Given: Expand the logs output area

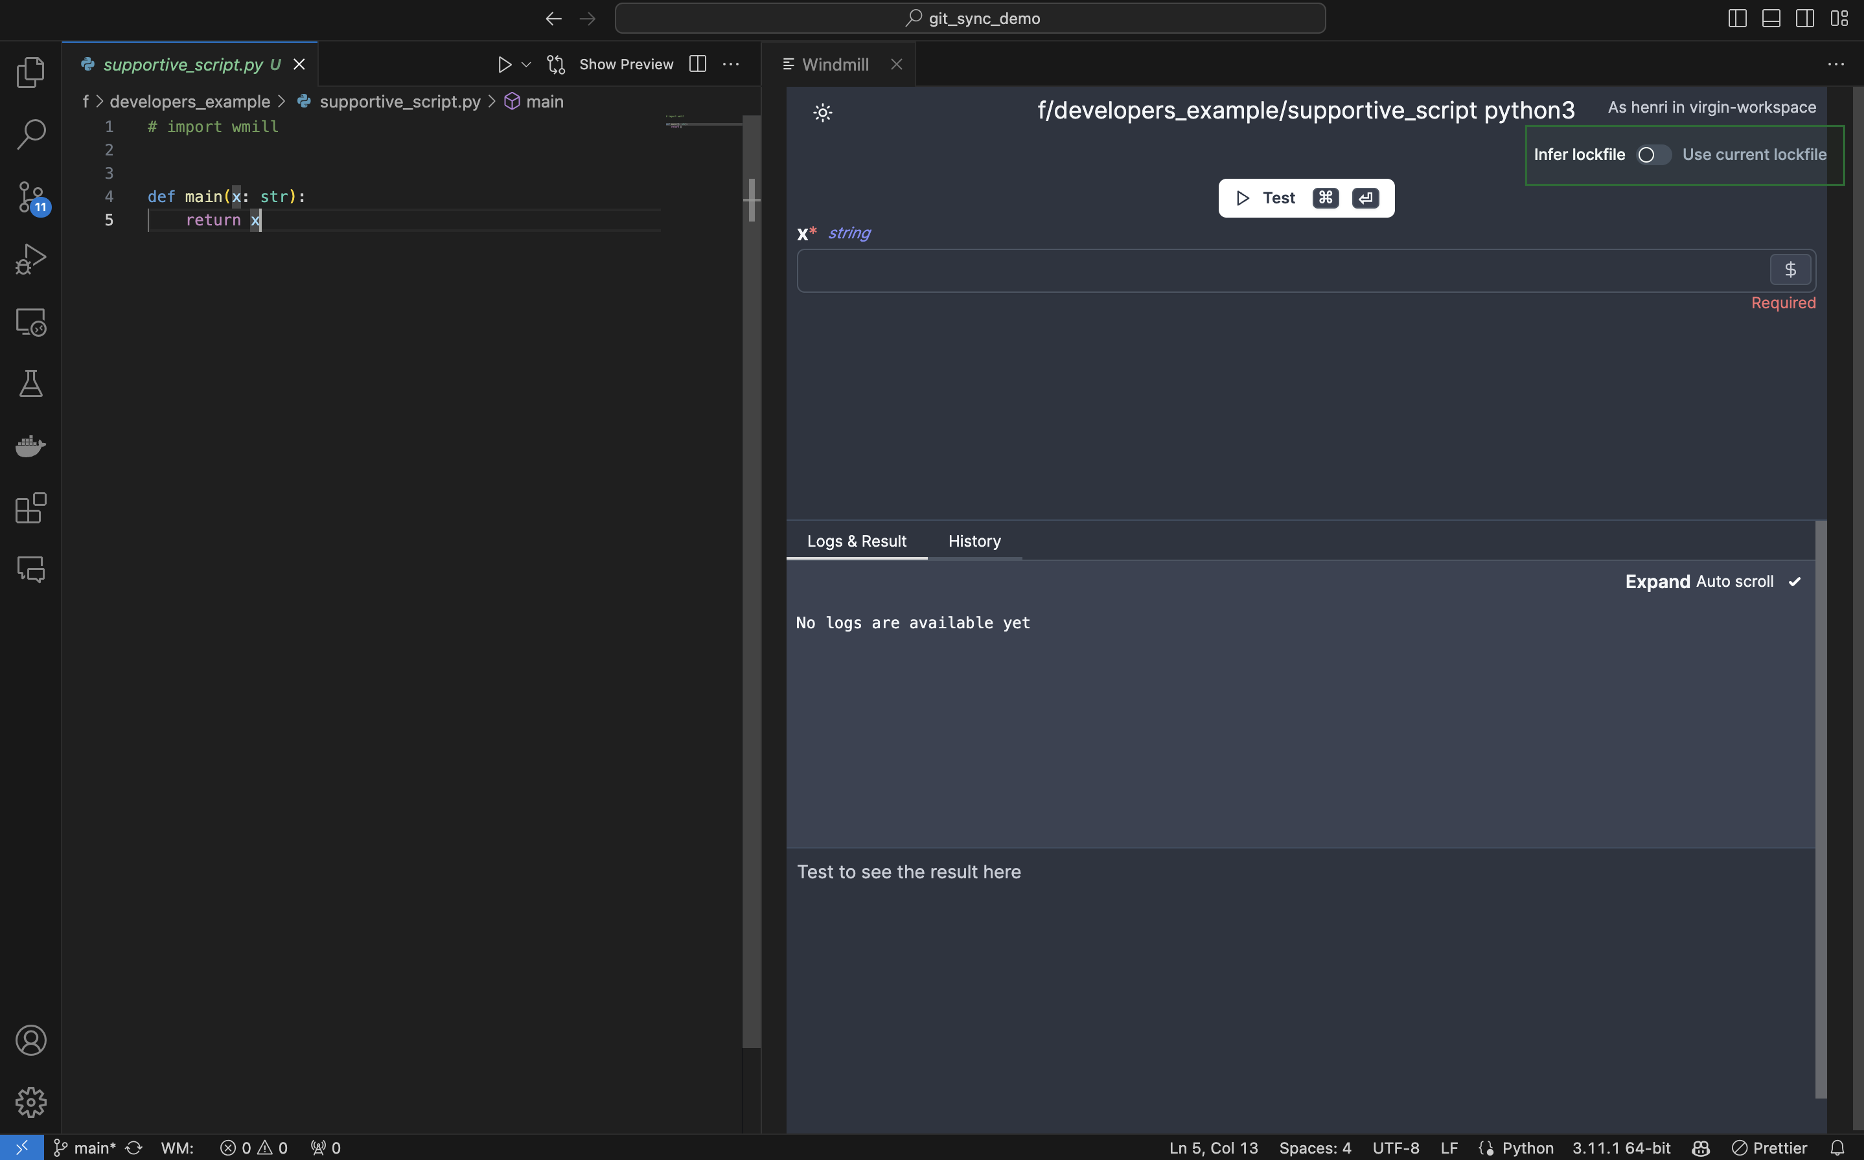Looking at the screenshot, I should [1657, 581].
